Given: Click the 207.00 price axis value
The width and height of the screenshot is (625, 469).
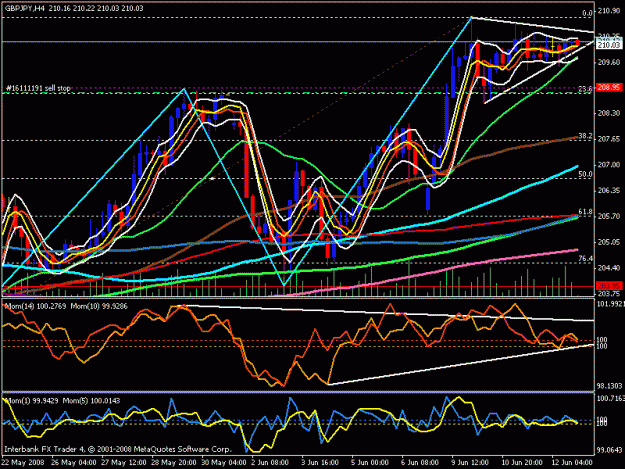Looking at the screenshot, I should 609,165.
